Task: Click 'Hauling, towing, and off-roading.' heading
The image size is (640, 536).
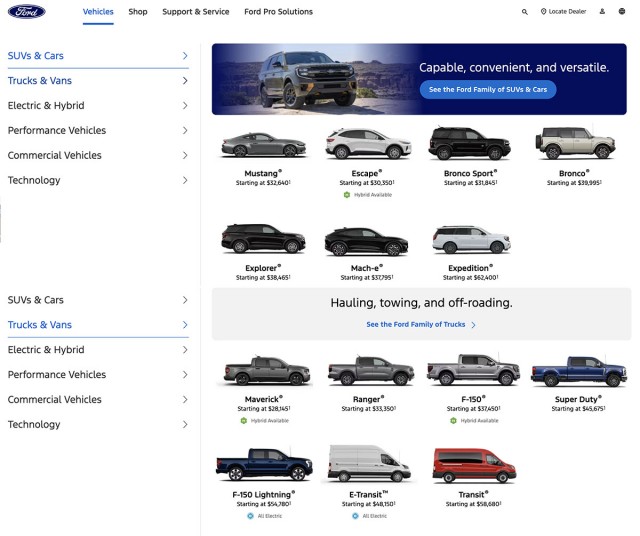Action: coord(421,303)
